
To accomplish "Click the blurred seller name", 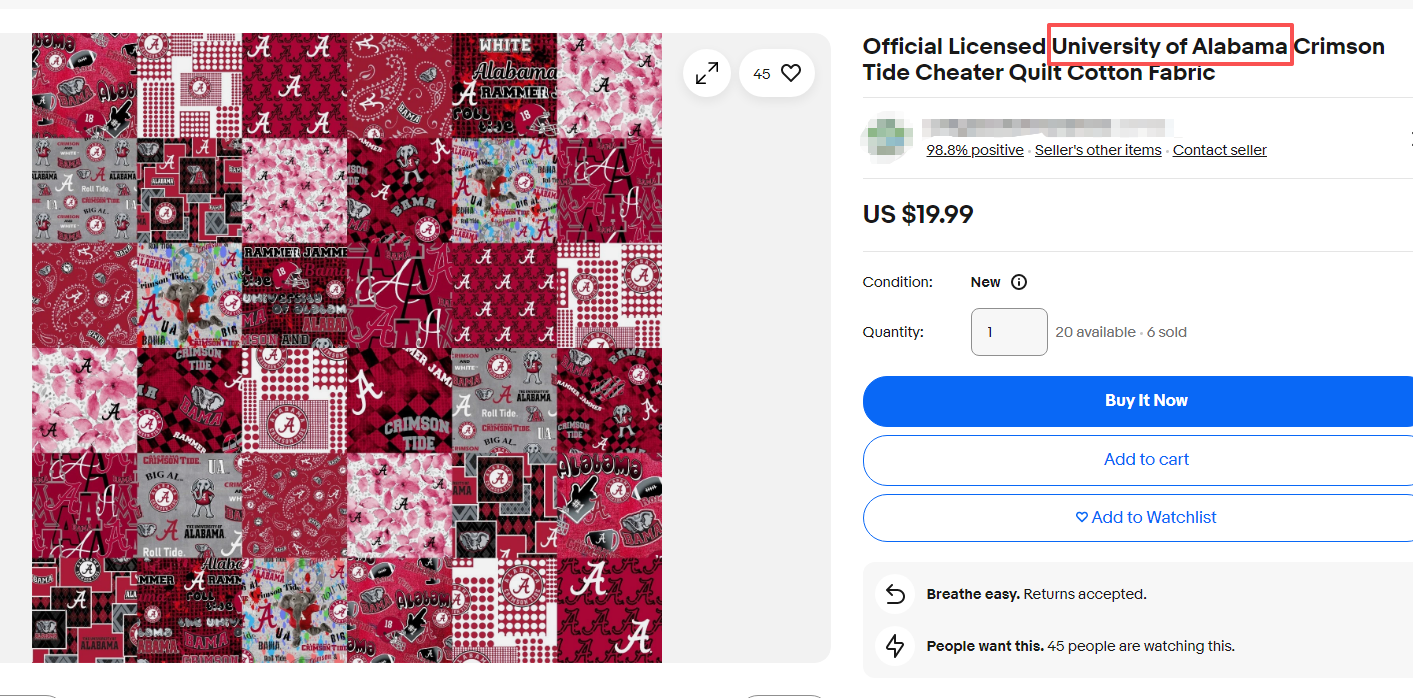I will pos(1045,127).
